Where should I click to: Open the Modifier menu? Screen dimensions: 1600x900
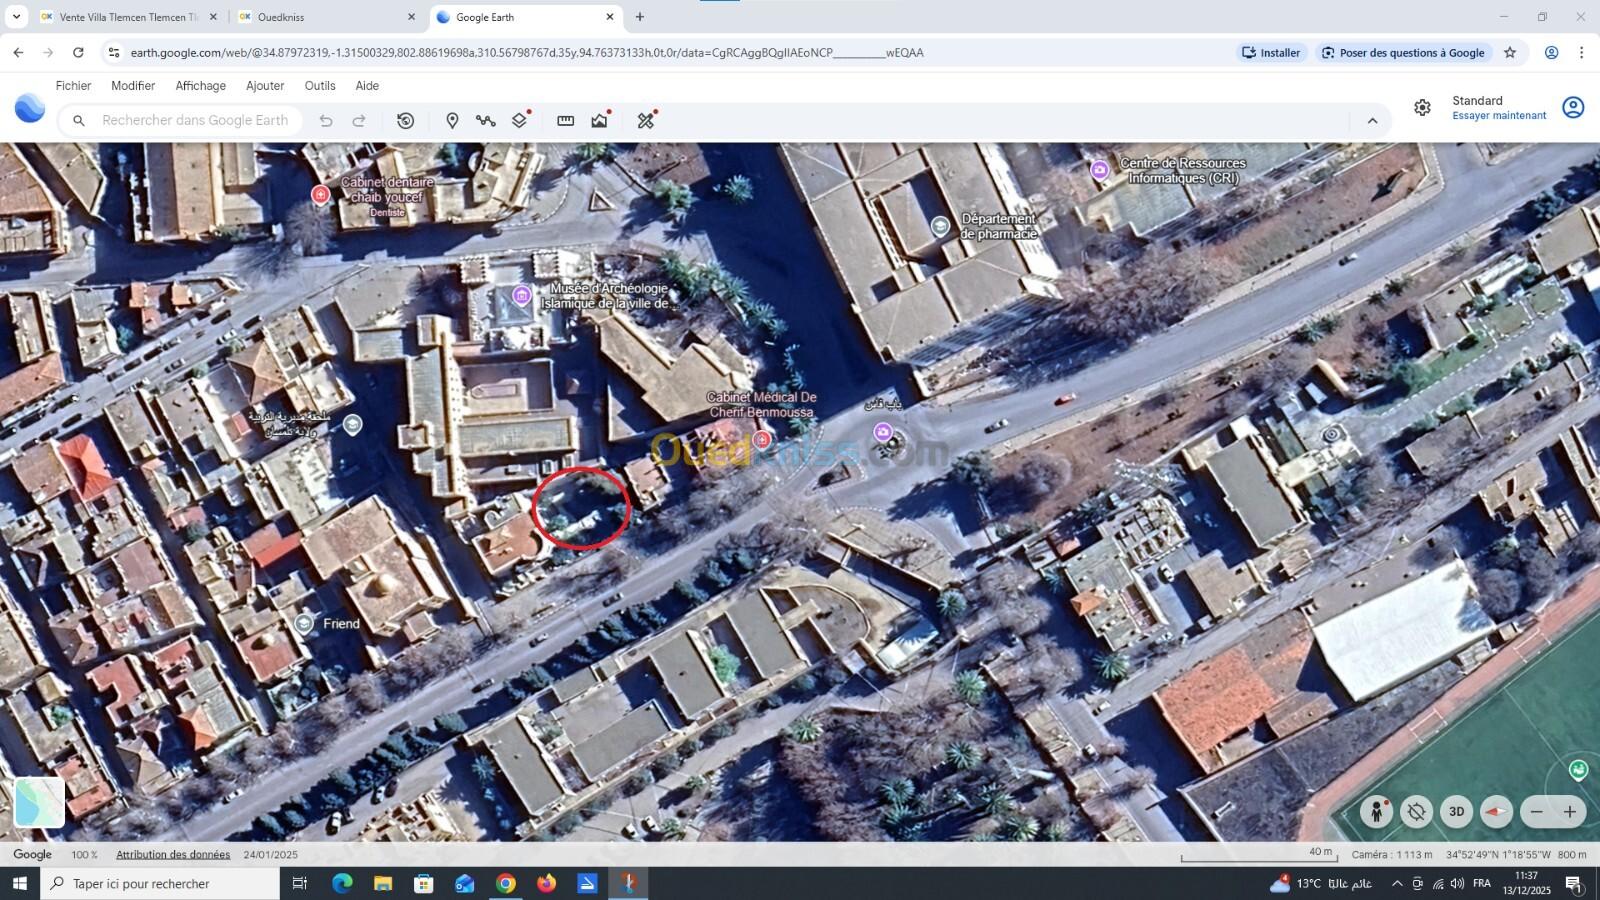click(133, 86)
